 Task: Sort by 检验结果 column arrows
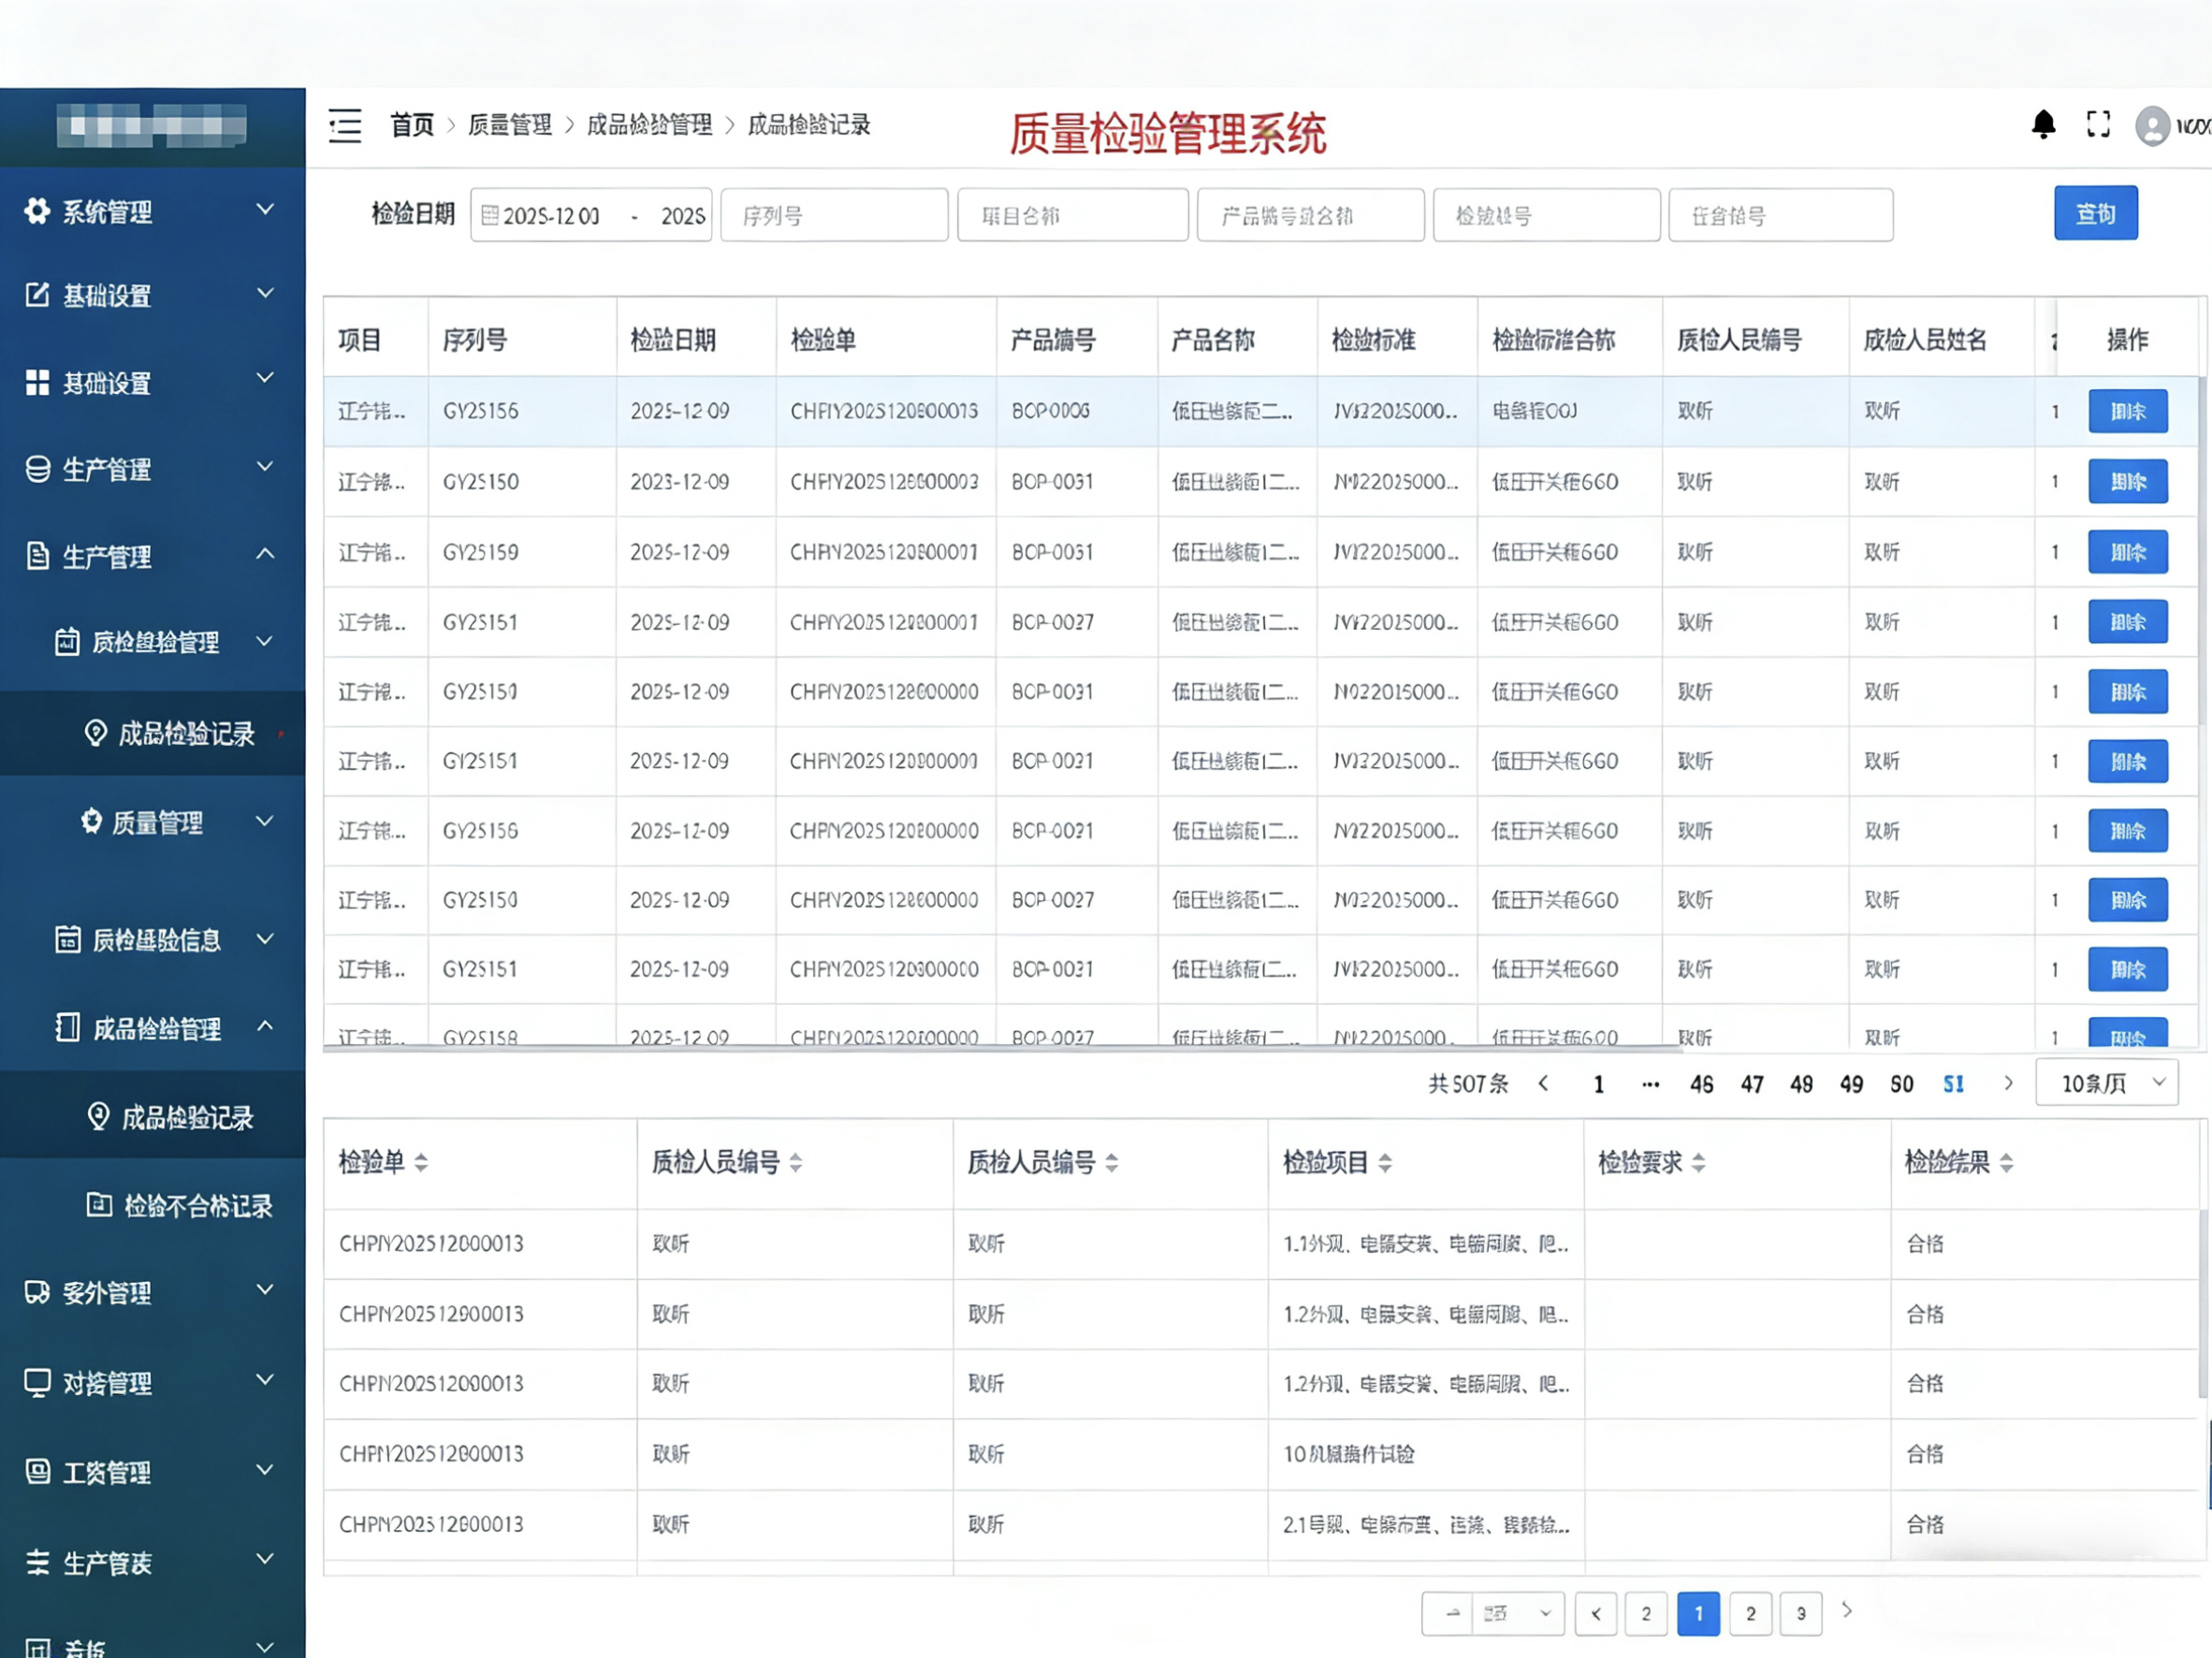tap(2006, 1162)
